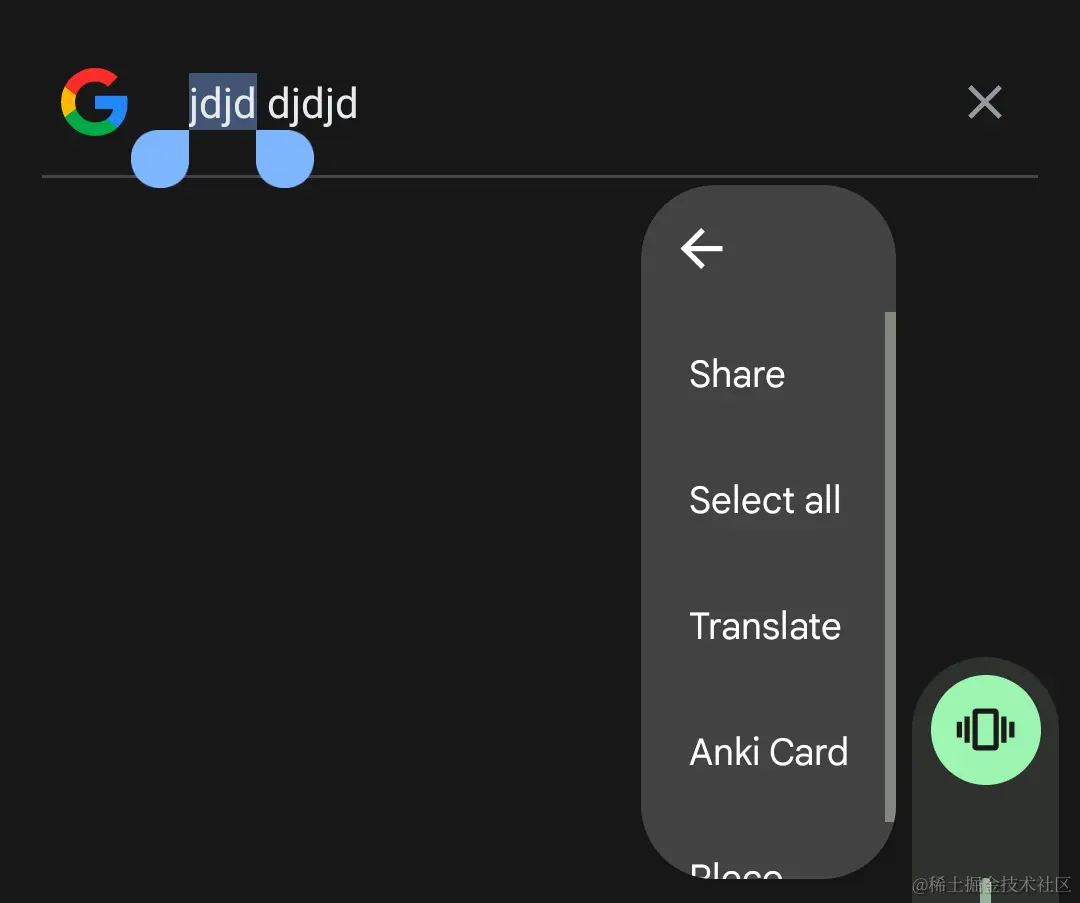Switch the phone to vibrate using the toggle

985,730
